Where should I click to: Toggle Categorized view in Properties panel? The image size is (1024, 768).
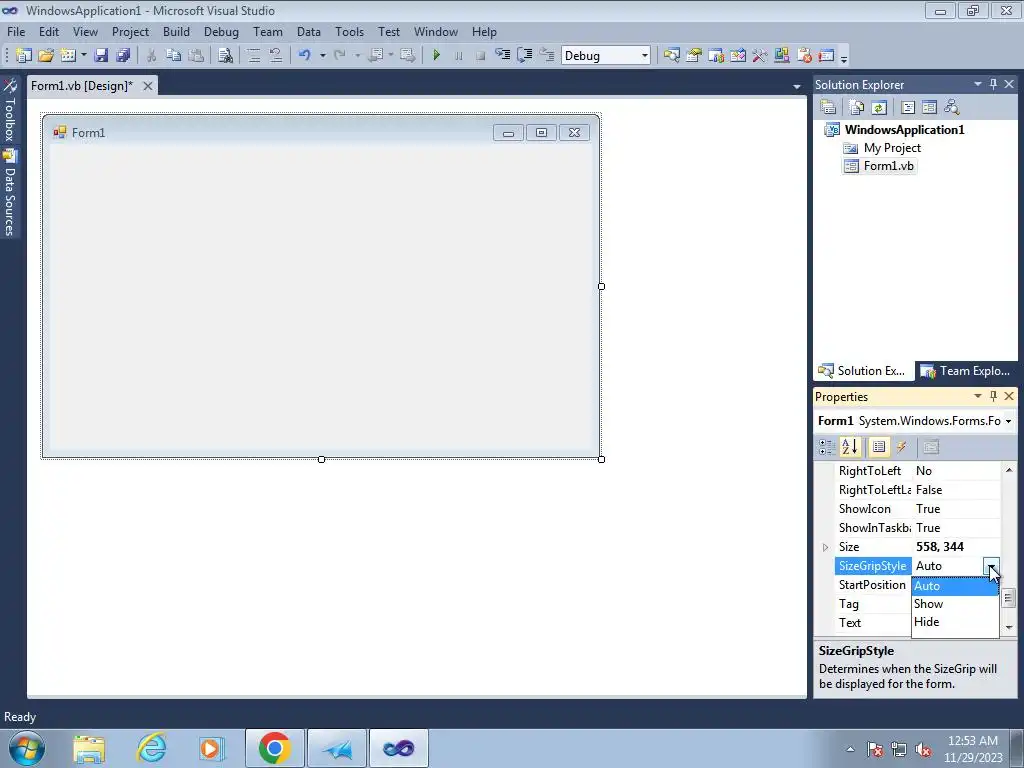(x=827, y=447)
